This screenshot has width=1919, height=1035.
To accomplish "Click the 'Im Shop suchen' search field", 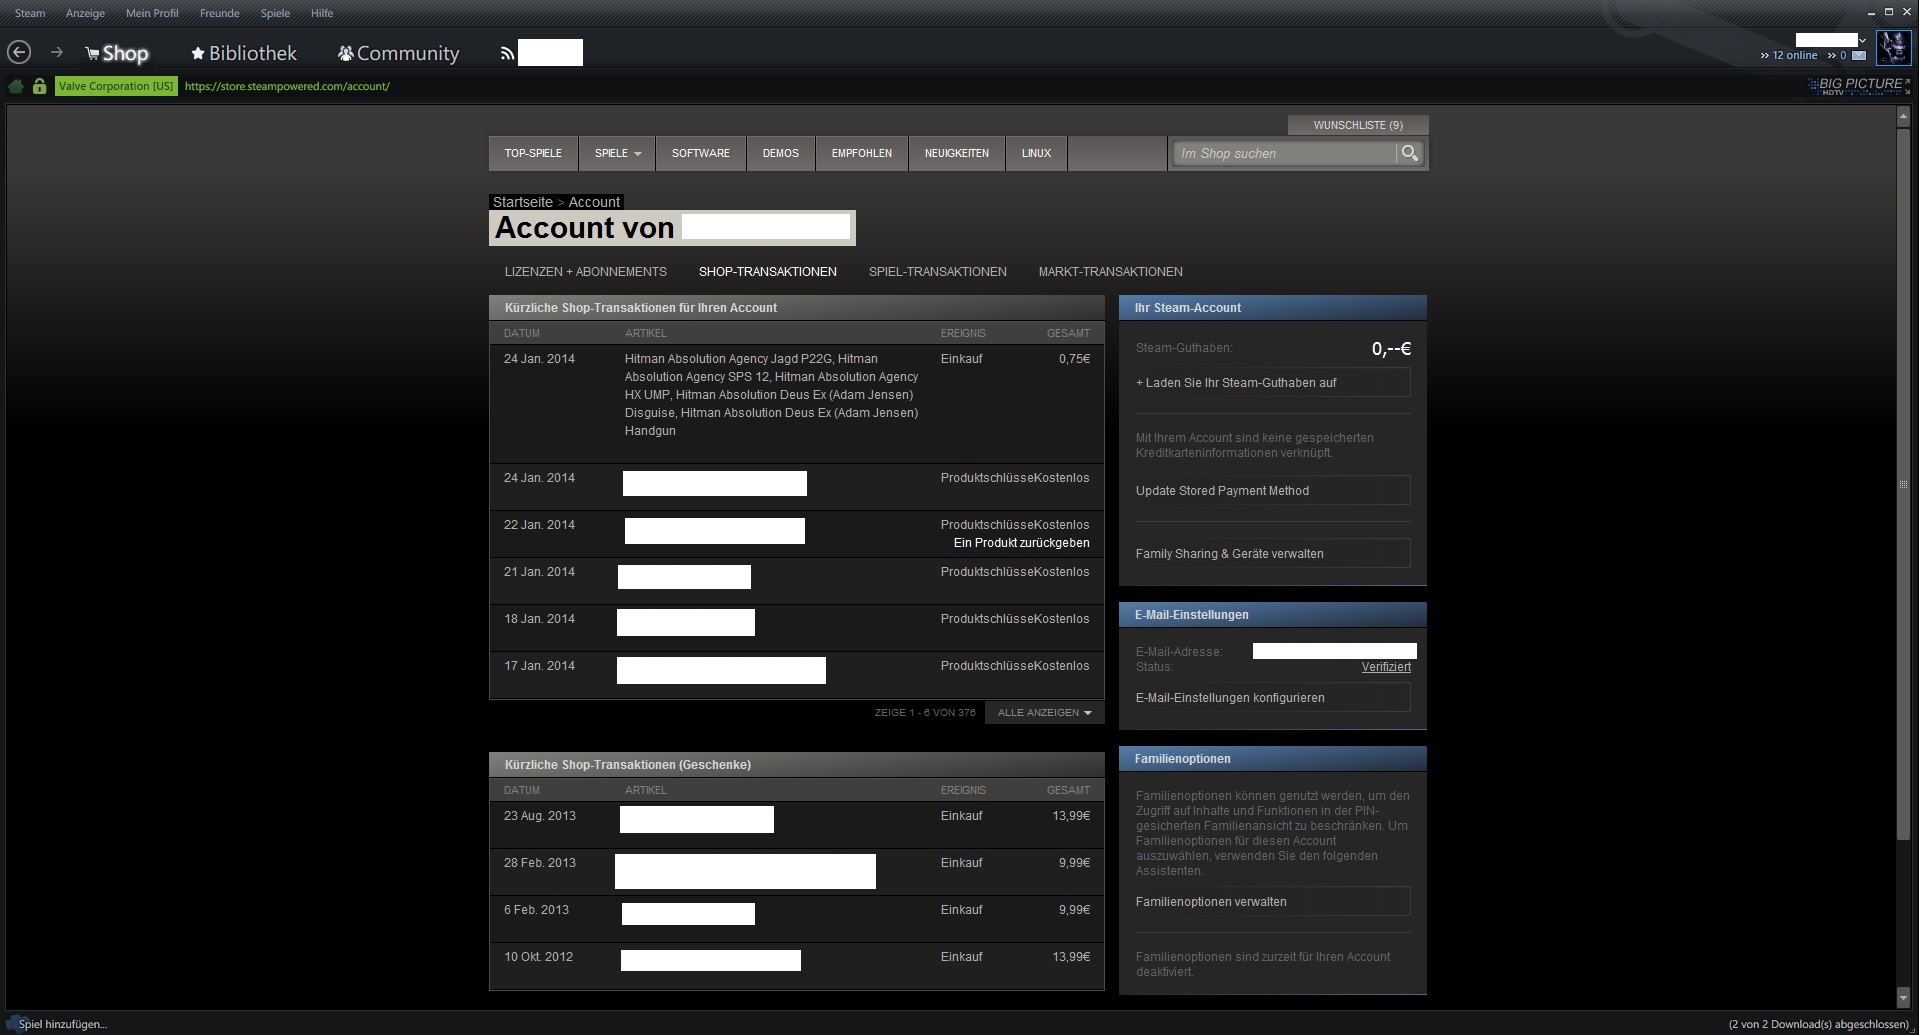I will (x=1285, y=153).
